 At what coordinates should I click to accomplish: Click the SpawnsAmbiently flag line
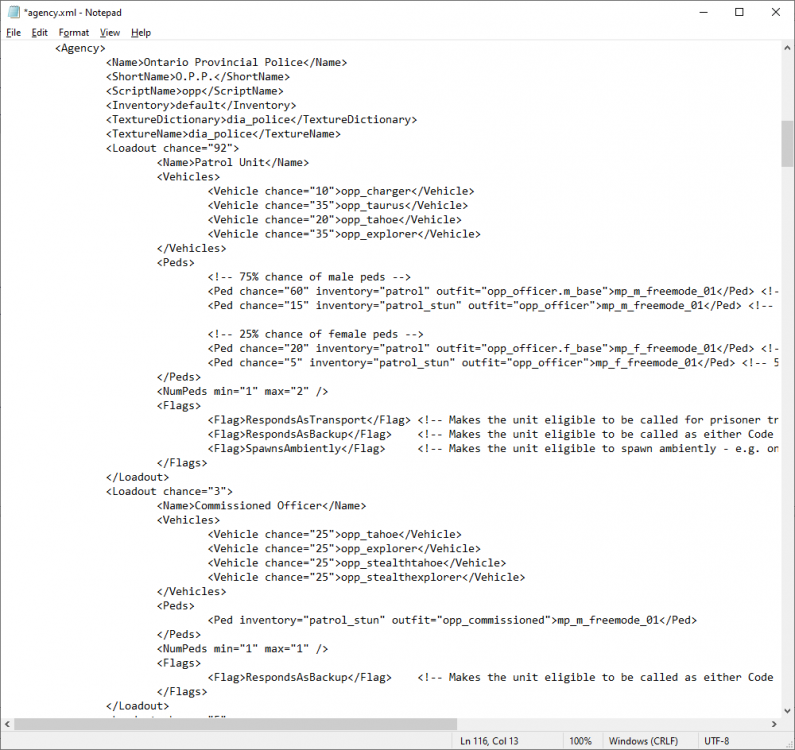492,448
